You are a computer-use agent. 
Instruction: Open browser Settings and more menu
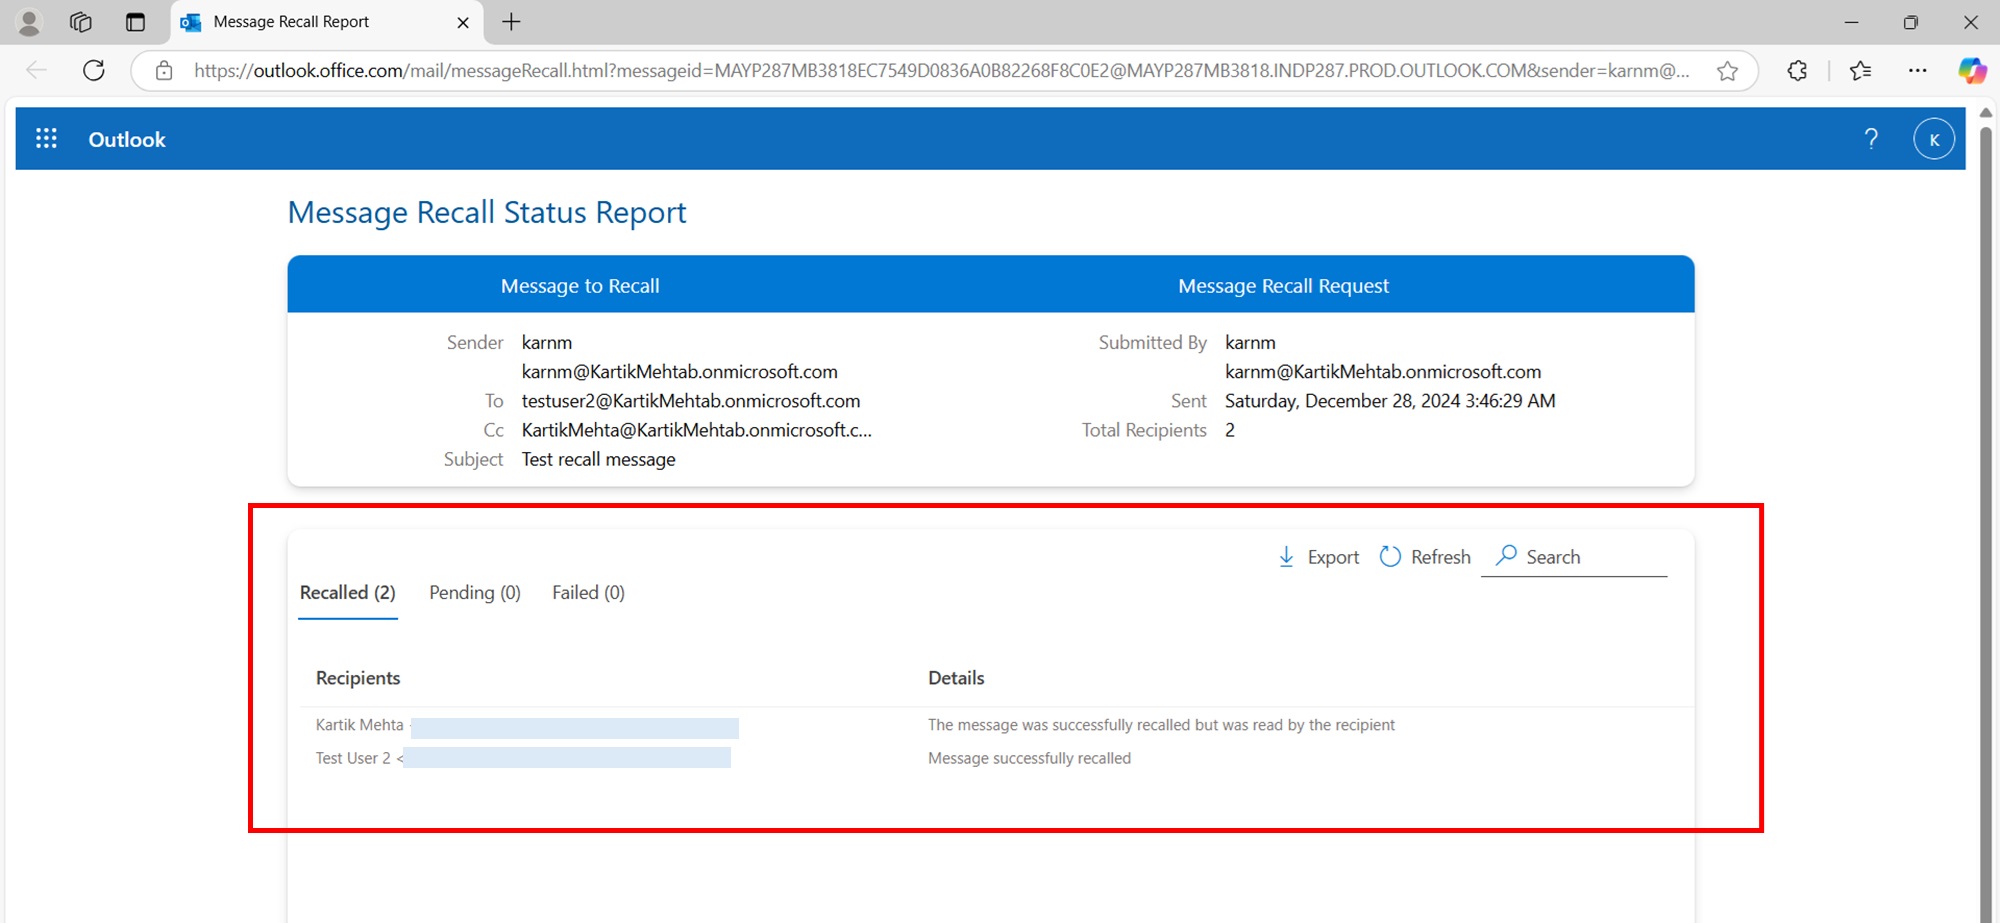1917,71
